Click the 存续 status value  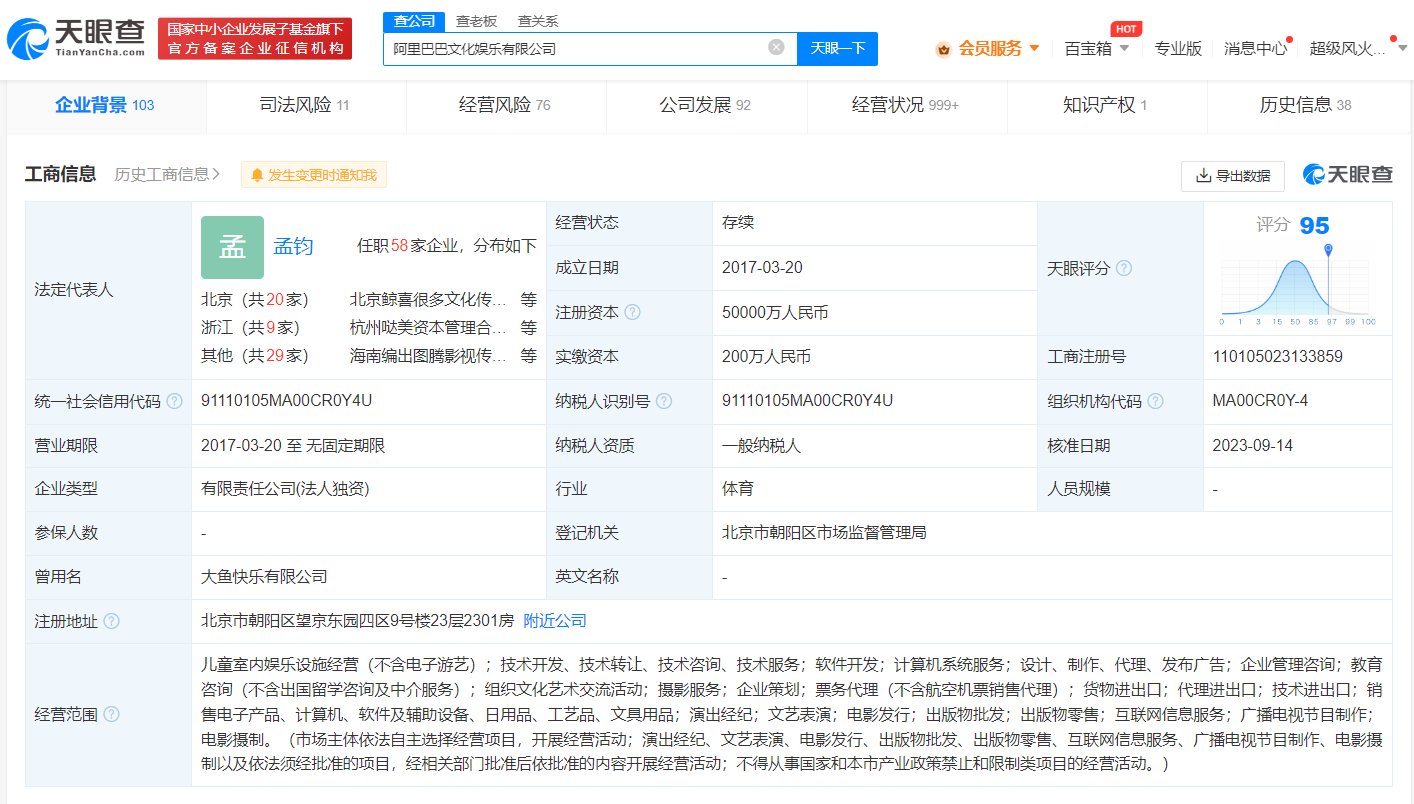738,222
